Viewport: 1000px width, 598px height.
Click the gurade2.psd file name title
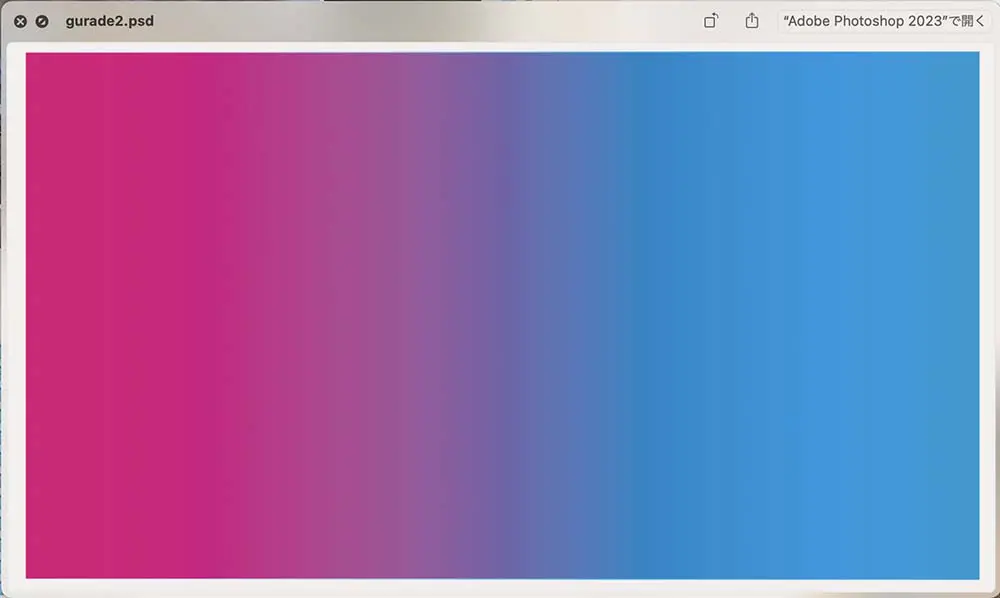click(x=109, y=21)
